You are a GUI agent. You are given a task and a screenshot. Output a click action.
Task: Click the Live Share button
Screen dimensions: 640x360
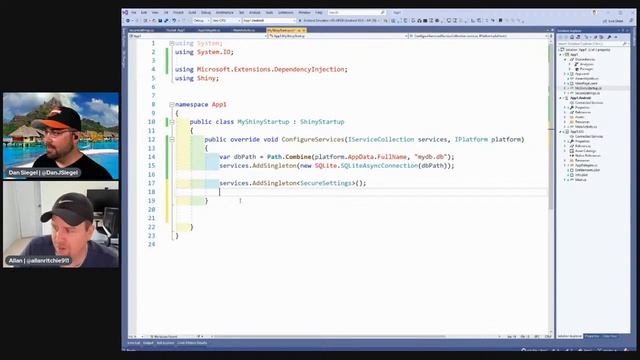point(613,21)
